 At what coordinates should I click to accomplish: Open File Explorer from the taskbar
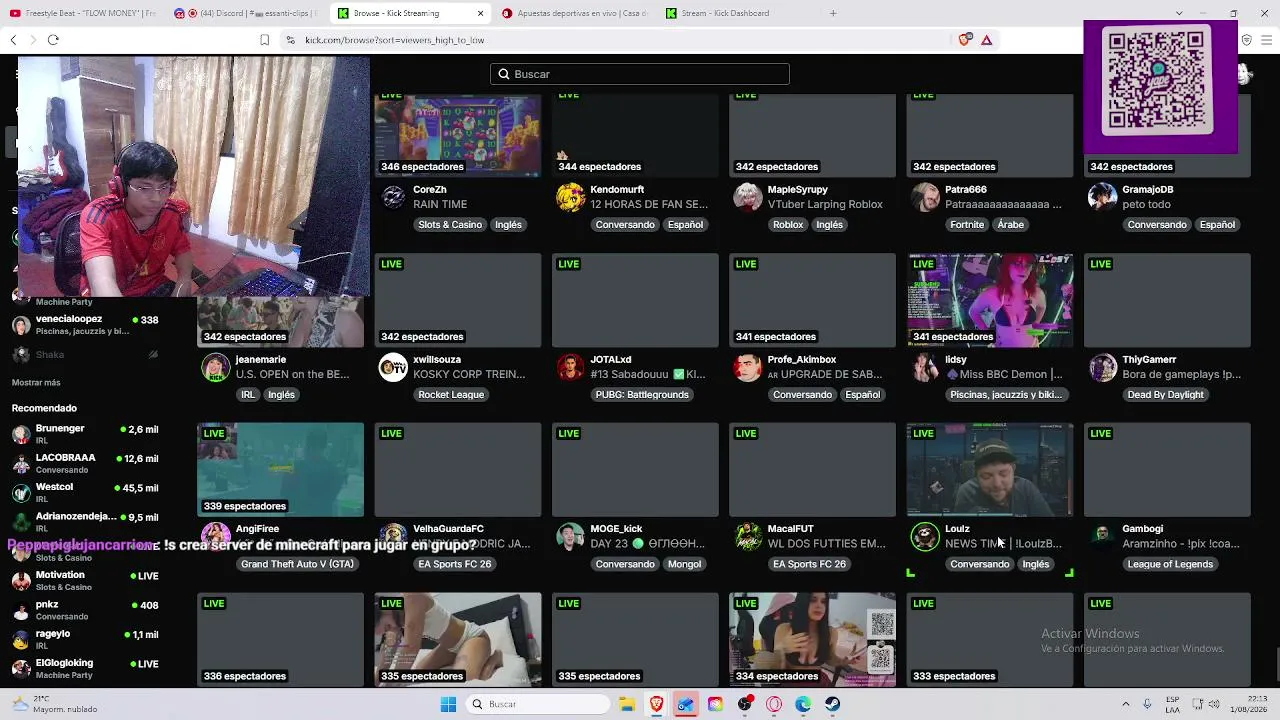(627, 704)
